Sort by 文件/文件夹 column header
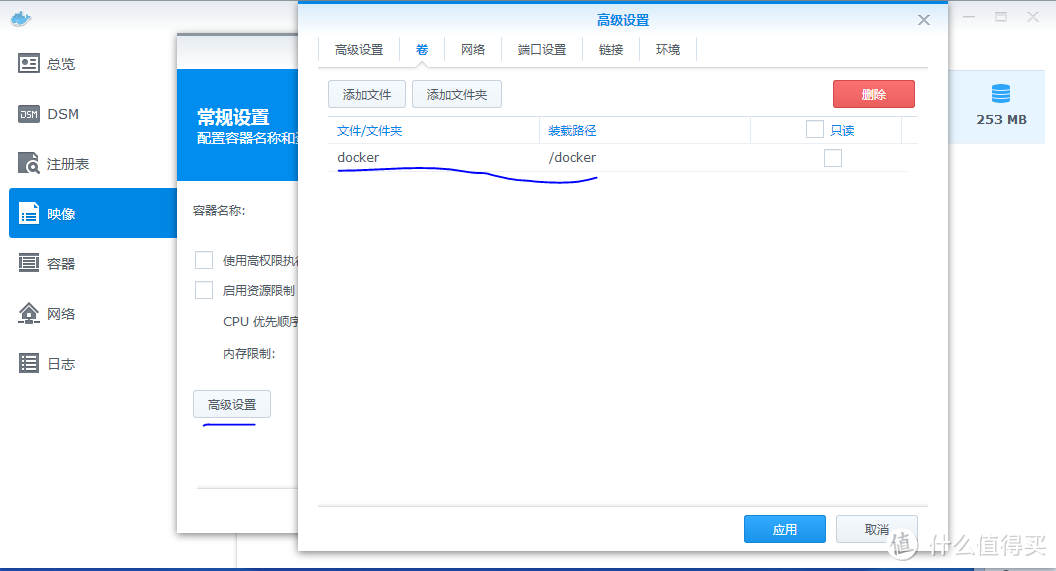 pyautogui.click(x=434, y=130)
